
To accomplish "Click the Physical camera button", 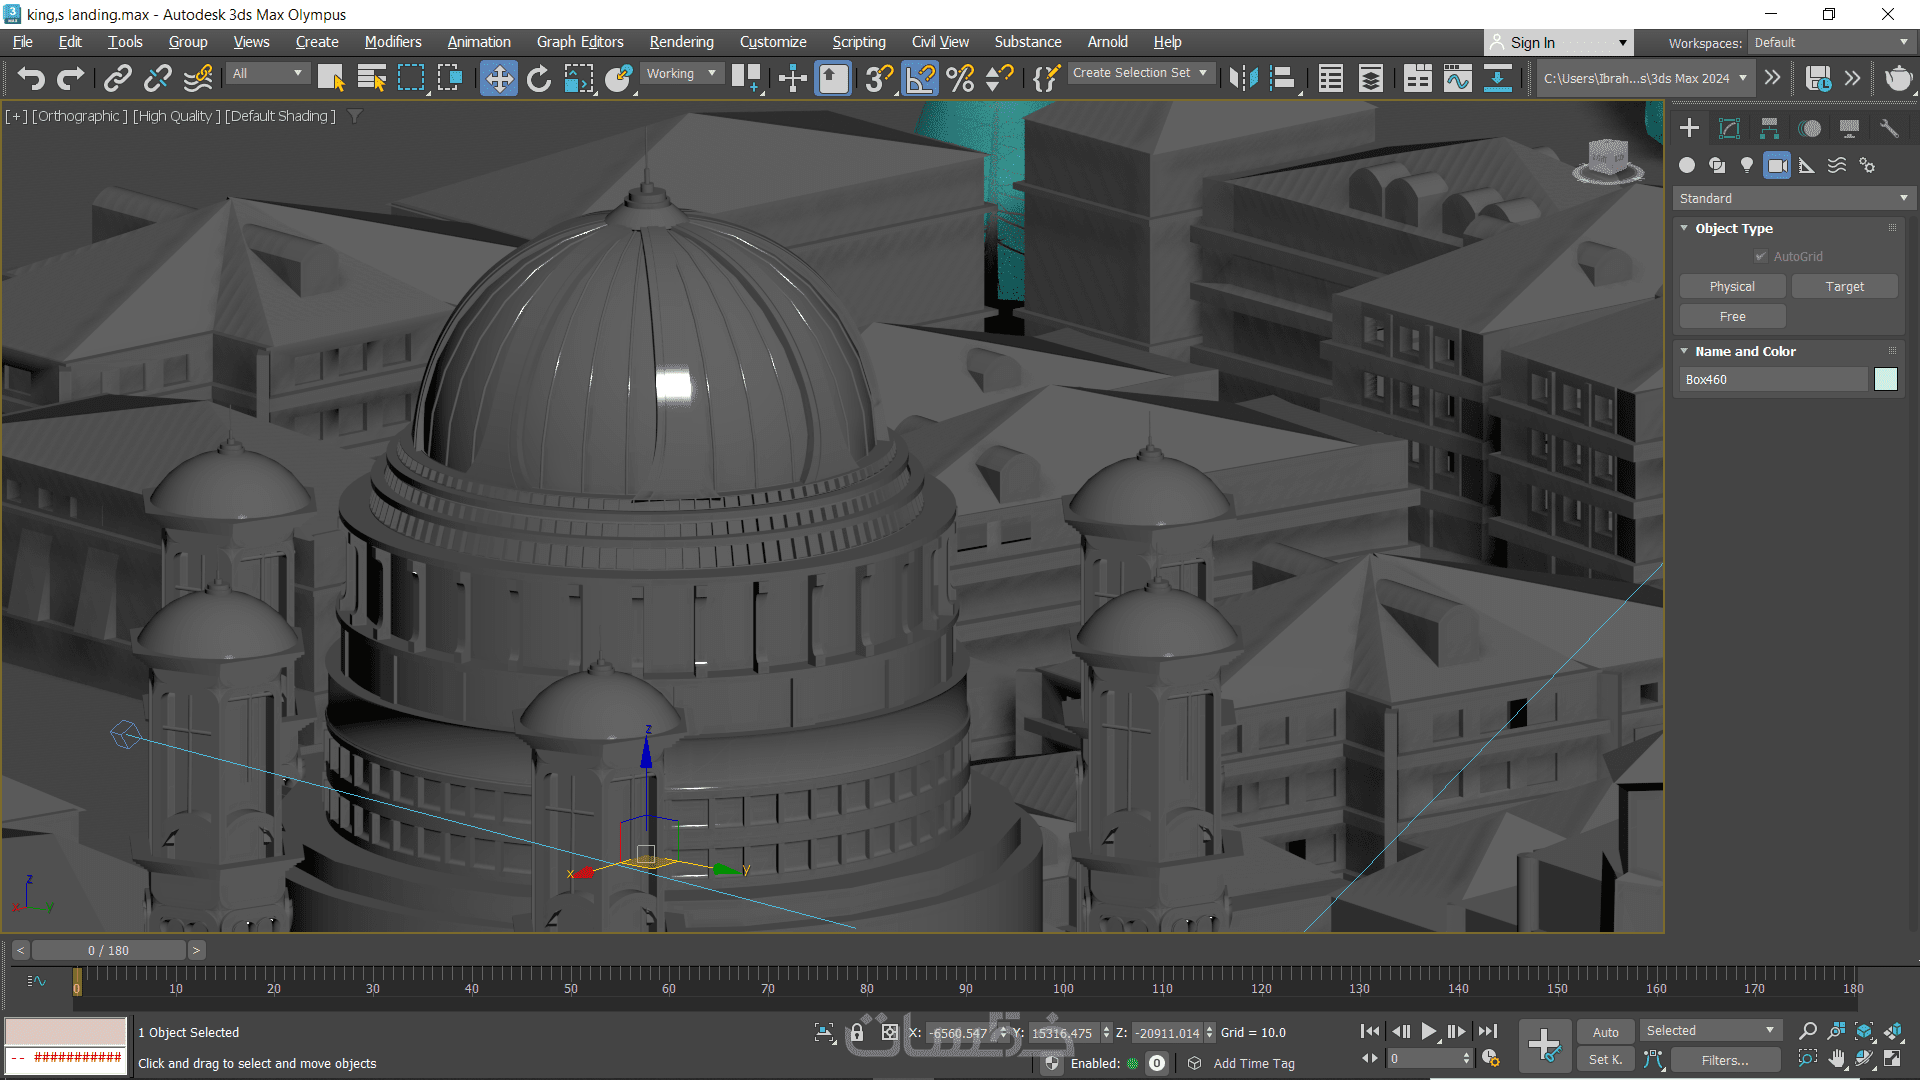I will pyautogui.click(x=1732, y=287).
